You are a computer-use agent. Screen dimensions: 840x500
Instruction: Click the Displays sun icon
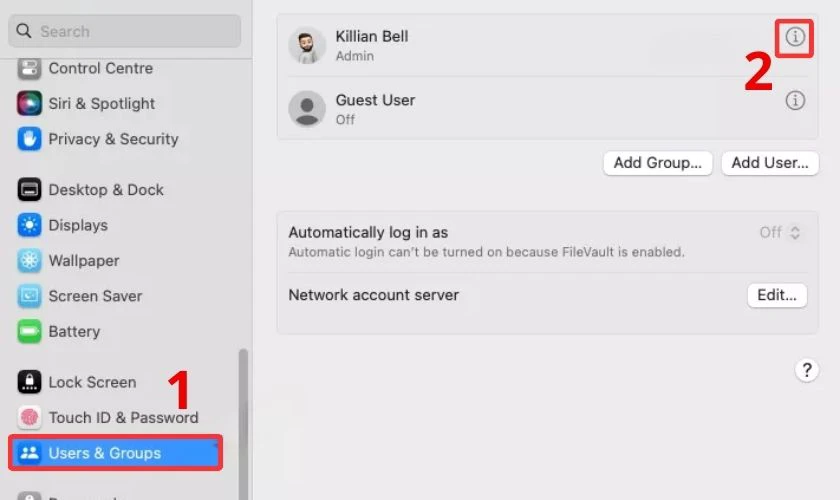29,225
